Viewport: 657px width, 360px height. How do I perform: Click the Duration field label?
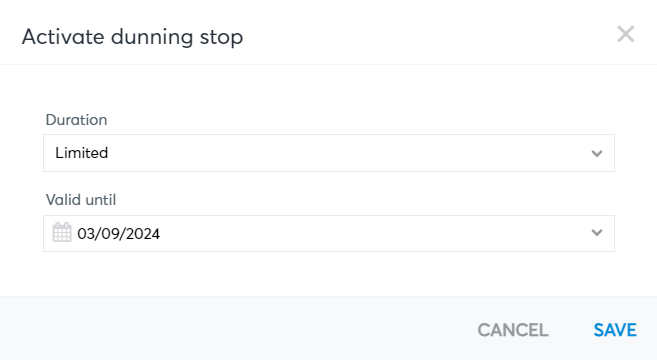[x=76, y=120]
